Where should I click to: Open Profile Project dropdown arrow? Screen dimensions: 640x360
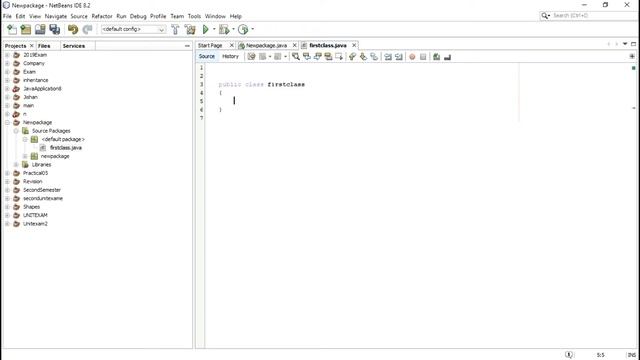[x=253, y=29]
